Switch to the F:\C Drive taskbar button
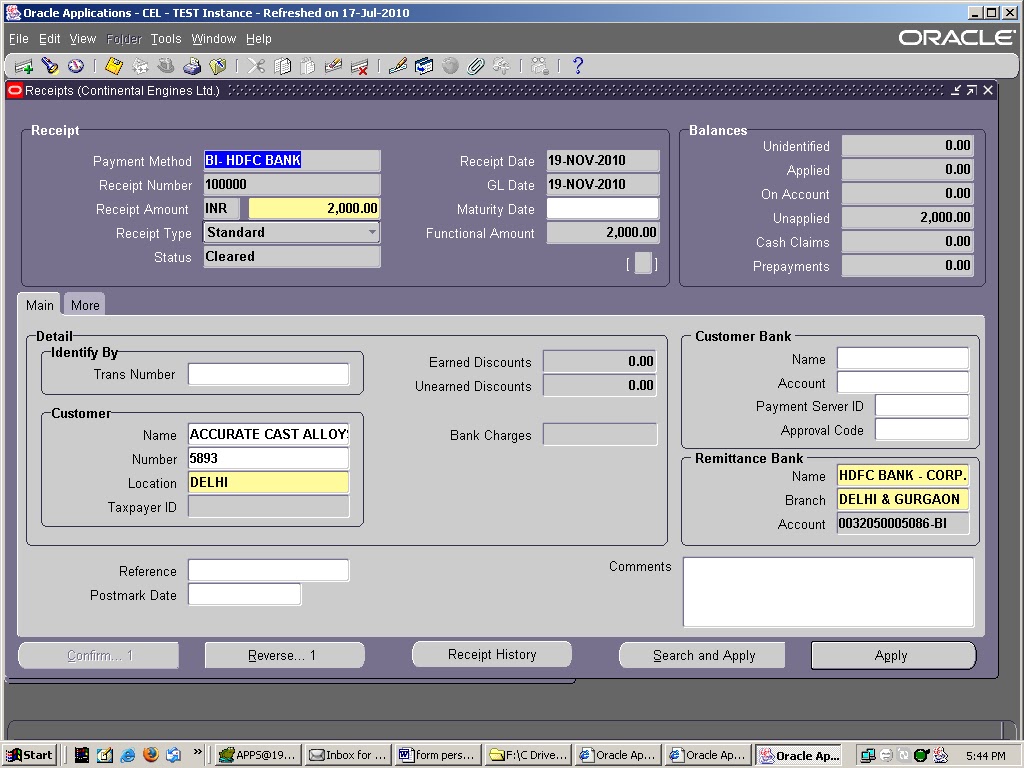Viewport: 1024px width, 768px height. point(529,755)
